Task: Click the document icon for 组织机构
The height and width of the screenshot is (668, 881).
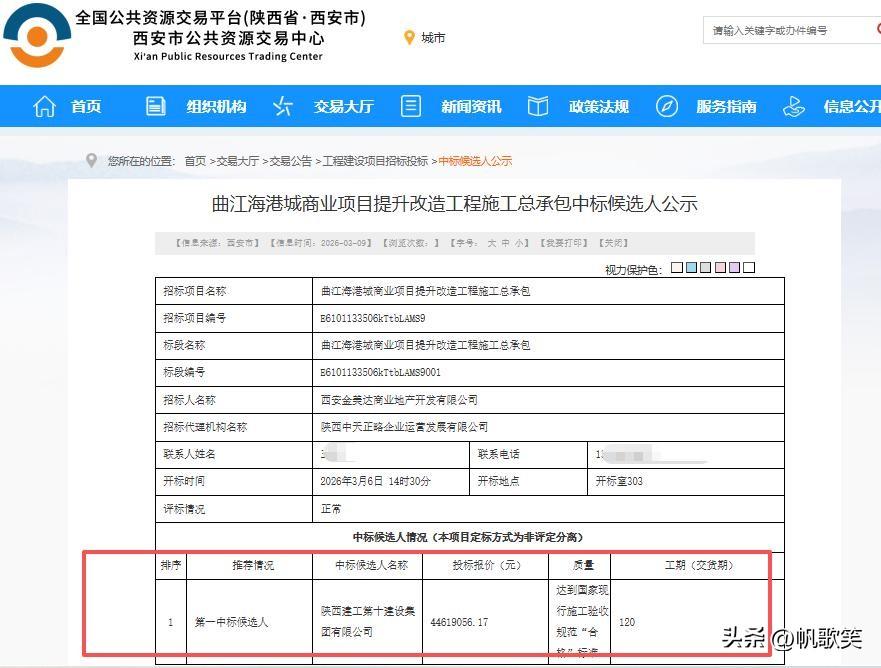Action: click(x=155, y=105)
